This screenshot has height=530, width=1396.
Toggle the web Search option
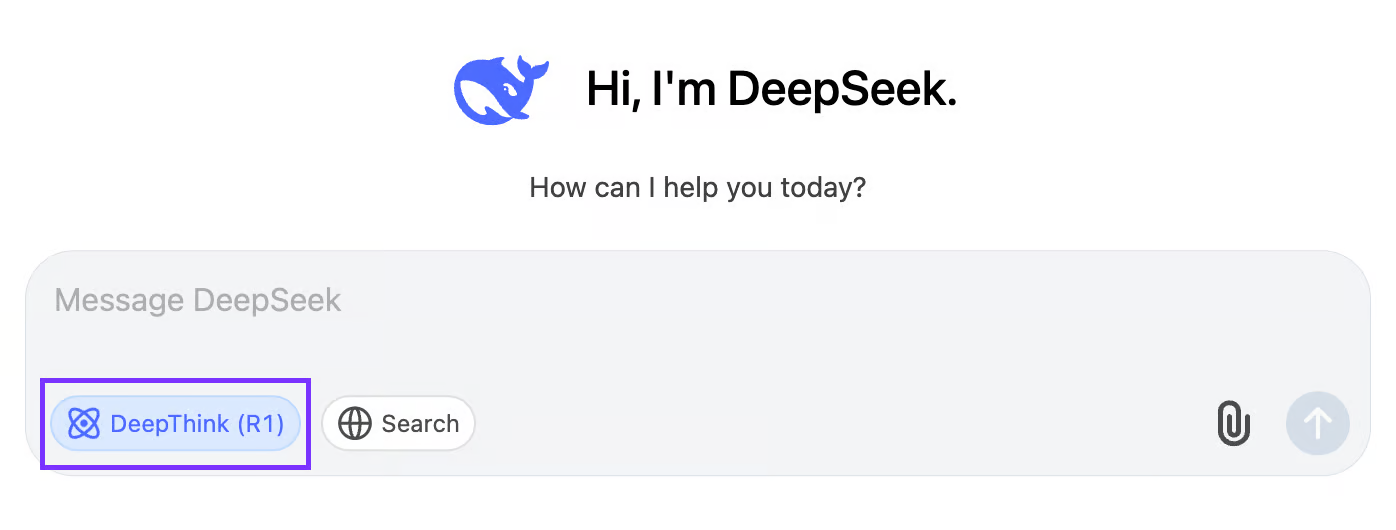click(x=398, y=424)
